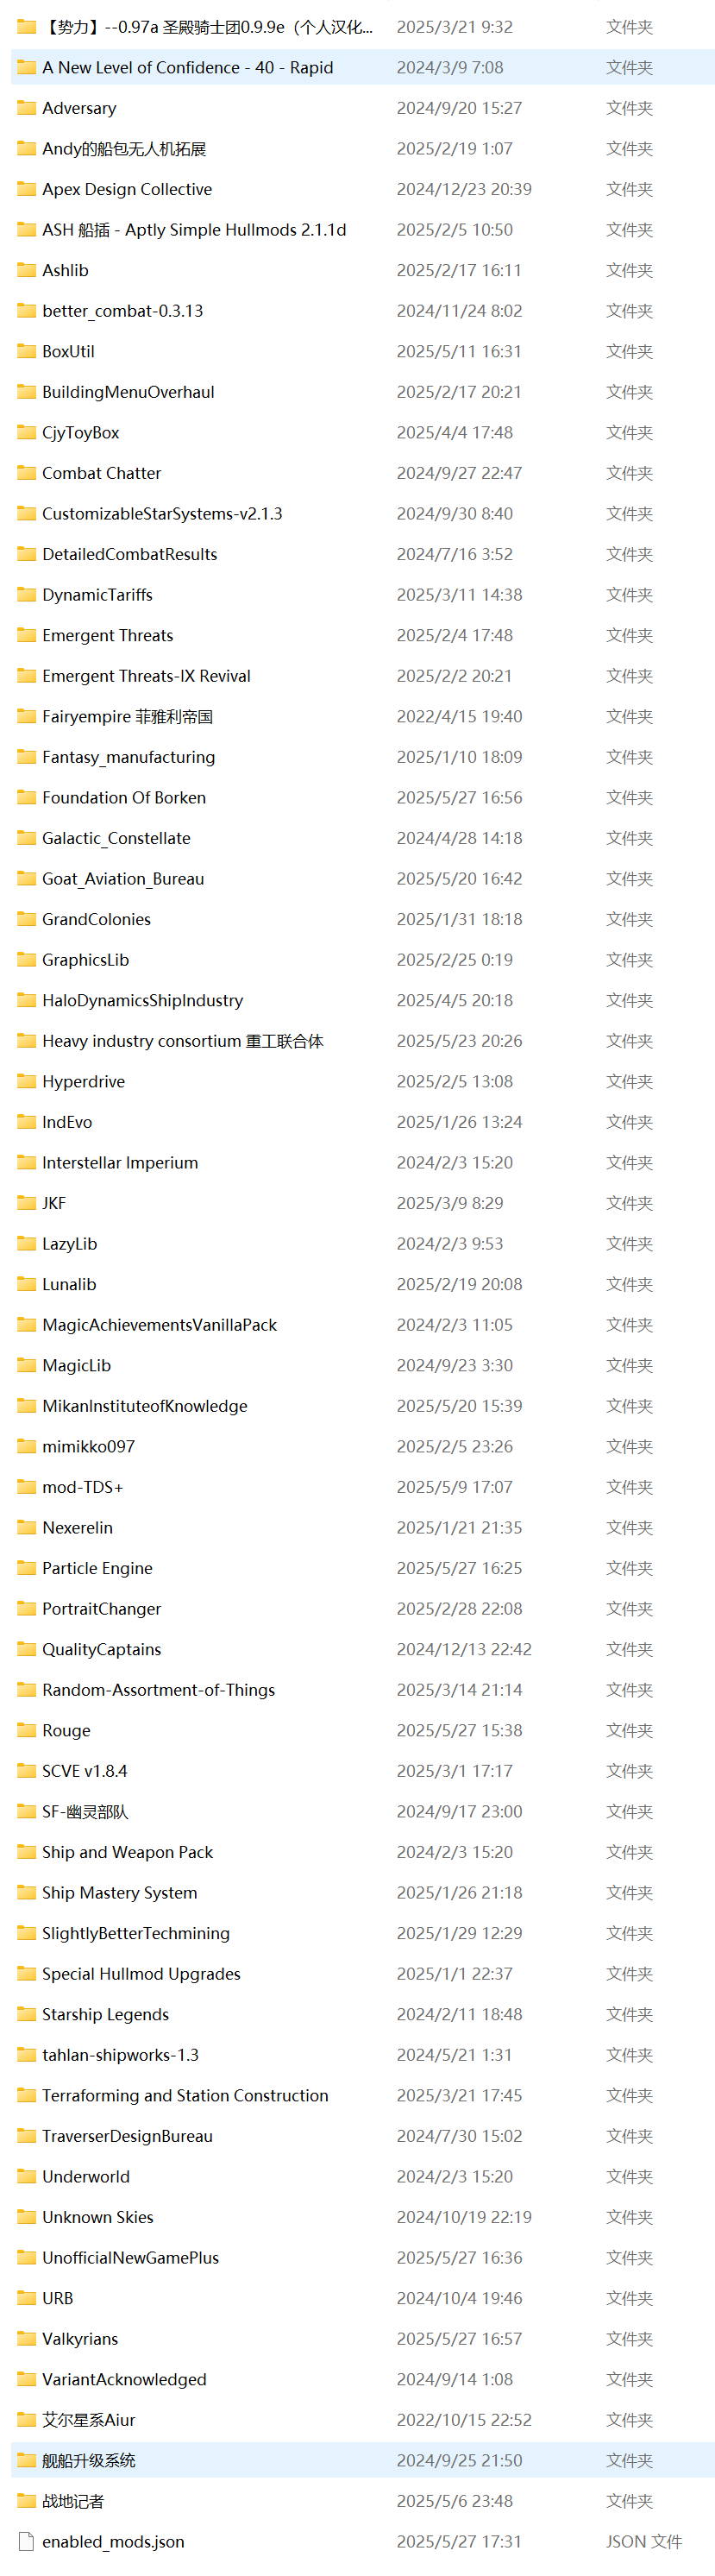Click the LazyLib folder icon
This screenshot has width=715, height=2576.
(27, 1243)
